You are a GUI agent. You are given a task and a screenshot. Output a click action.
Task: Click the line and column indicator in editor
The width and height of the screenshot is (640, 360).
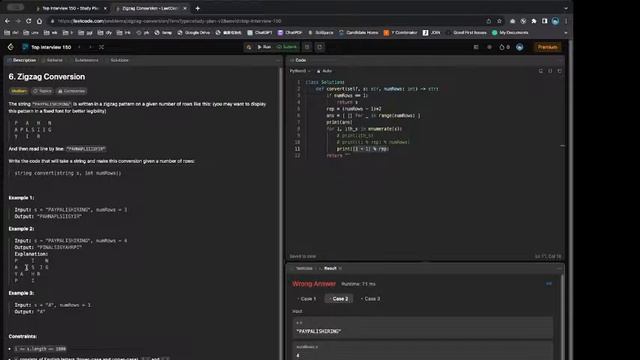[548, 256]
